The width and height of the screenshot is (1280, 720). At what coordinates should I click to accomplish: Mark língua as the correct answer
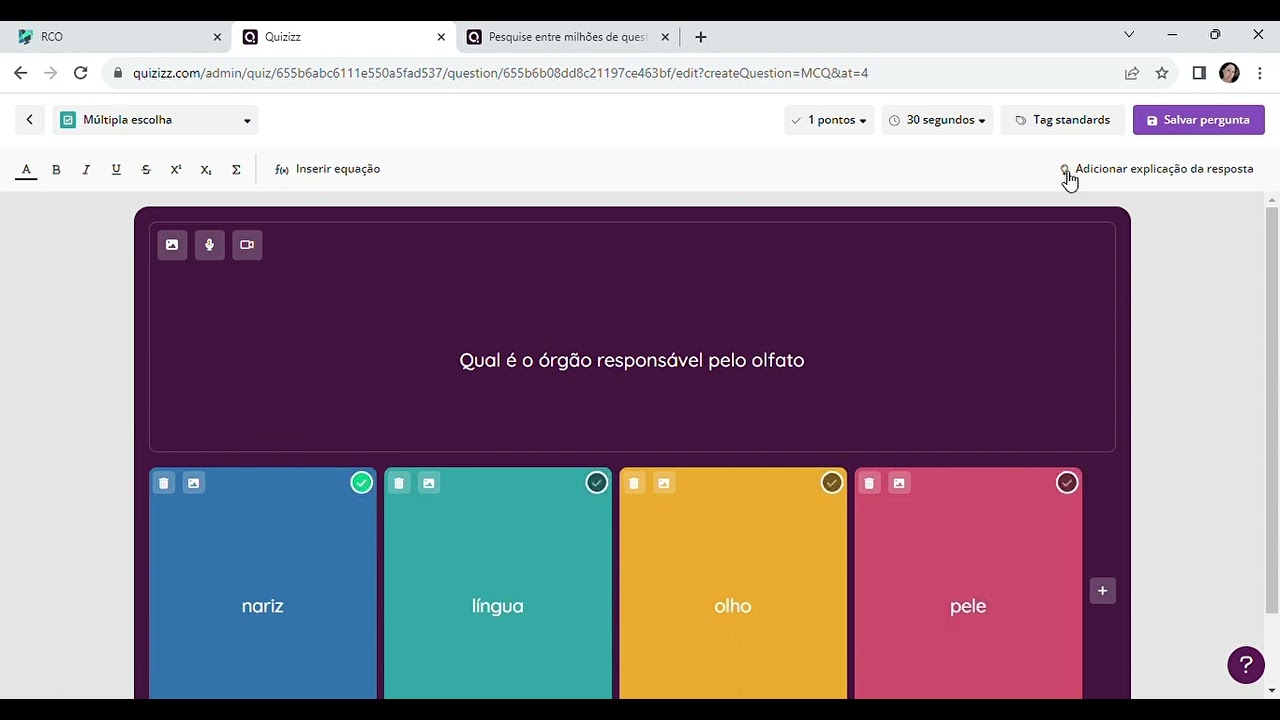tap(597, 483)
